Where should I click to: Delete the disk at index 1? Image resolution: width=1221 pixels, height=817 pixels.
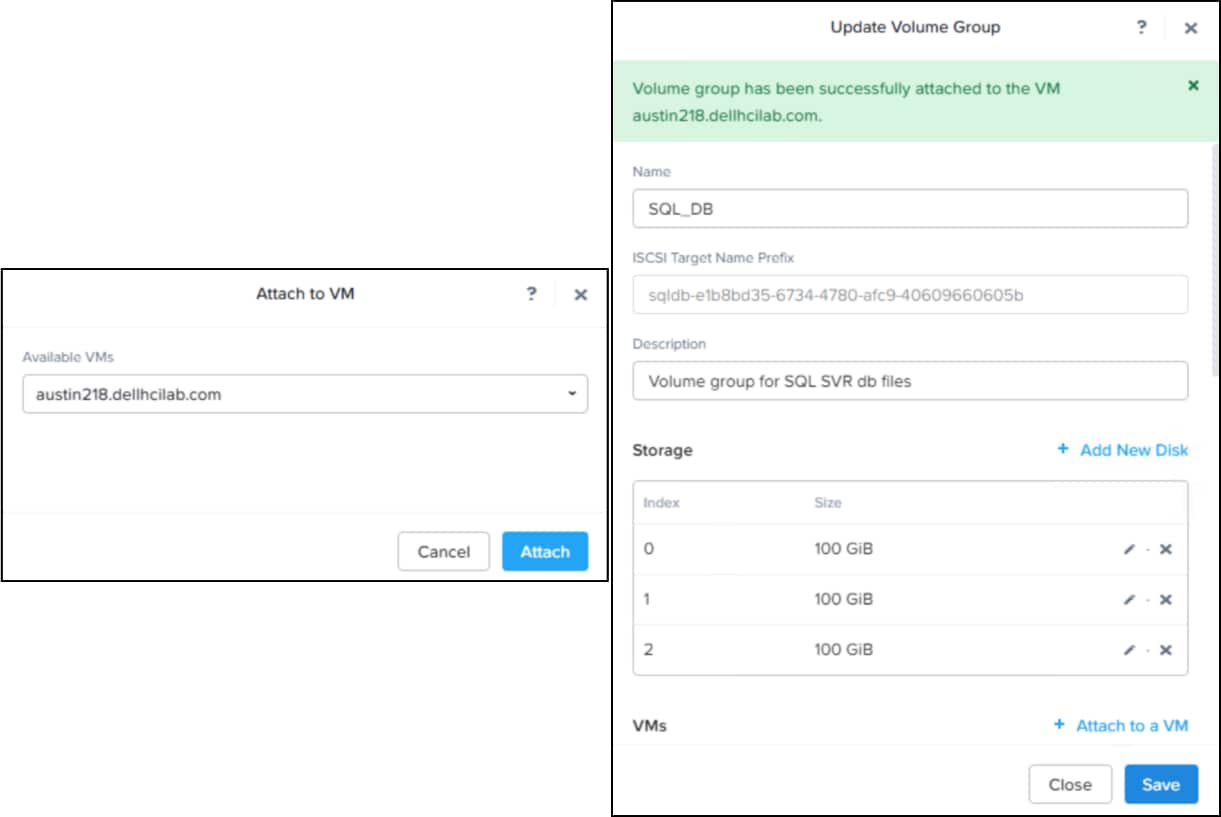click(x=1166, y=599)
